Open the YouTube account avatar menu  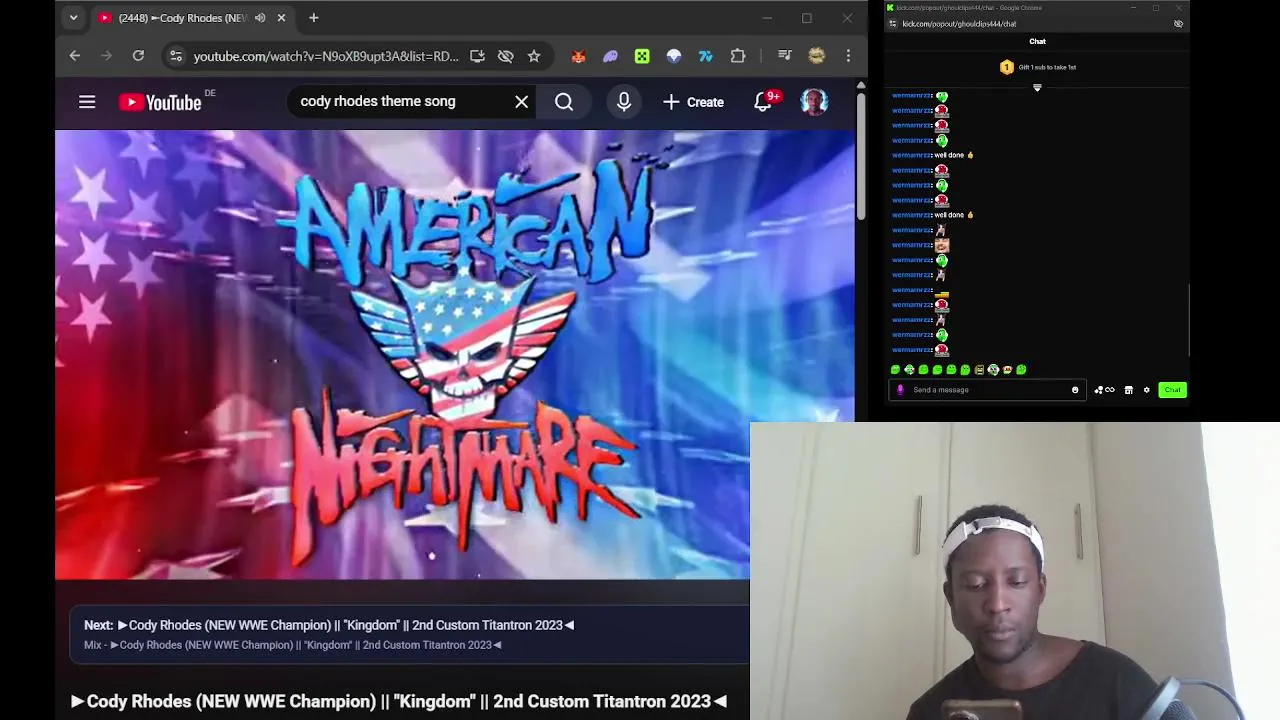[814, 102]
